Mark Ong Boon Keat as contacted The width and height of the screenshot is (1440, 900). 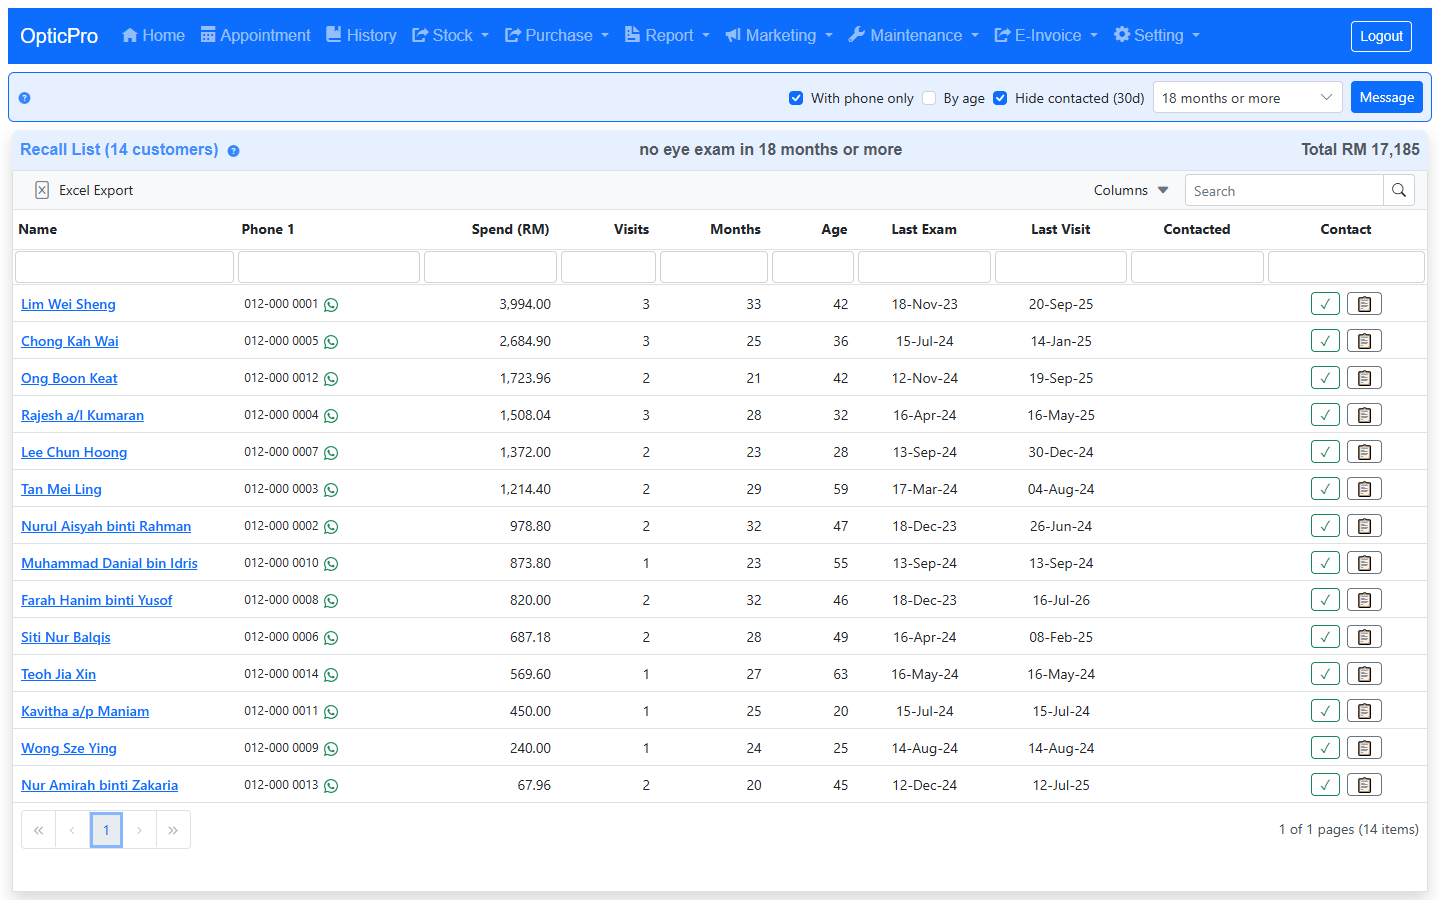pyautogui.click(x=1325, y=378)
